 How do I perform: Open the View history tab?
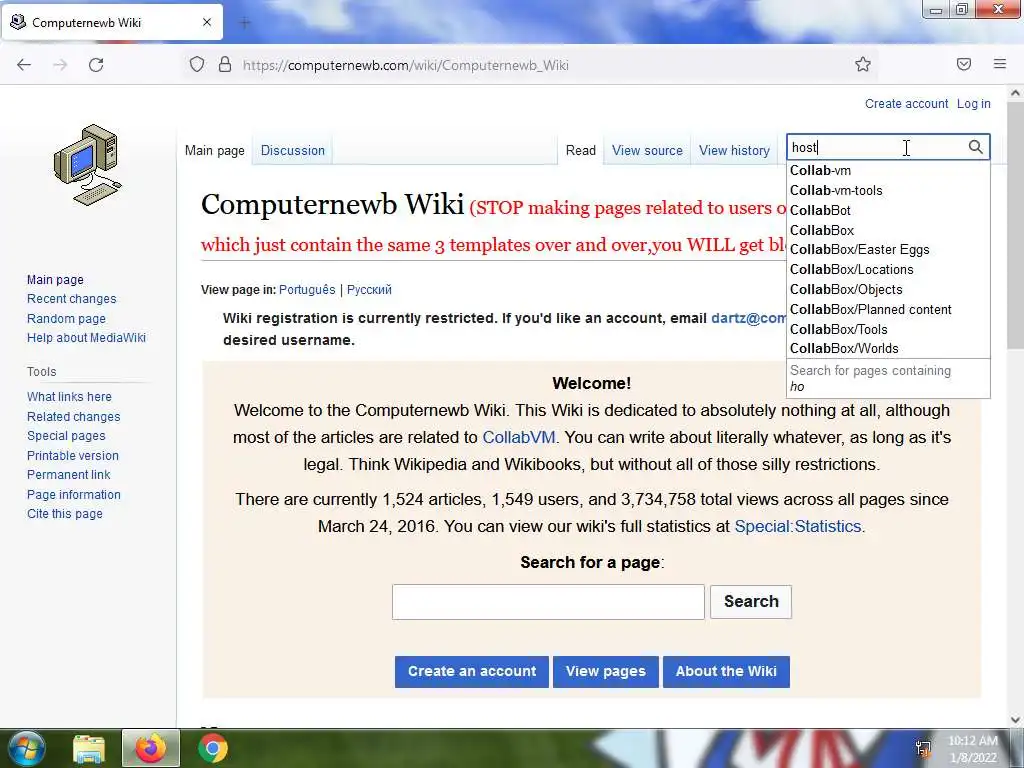734,150
